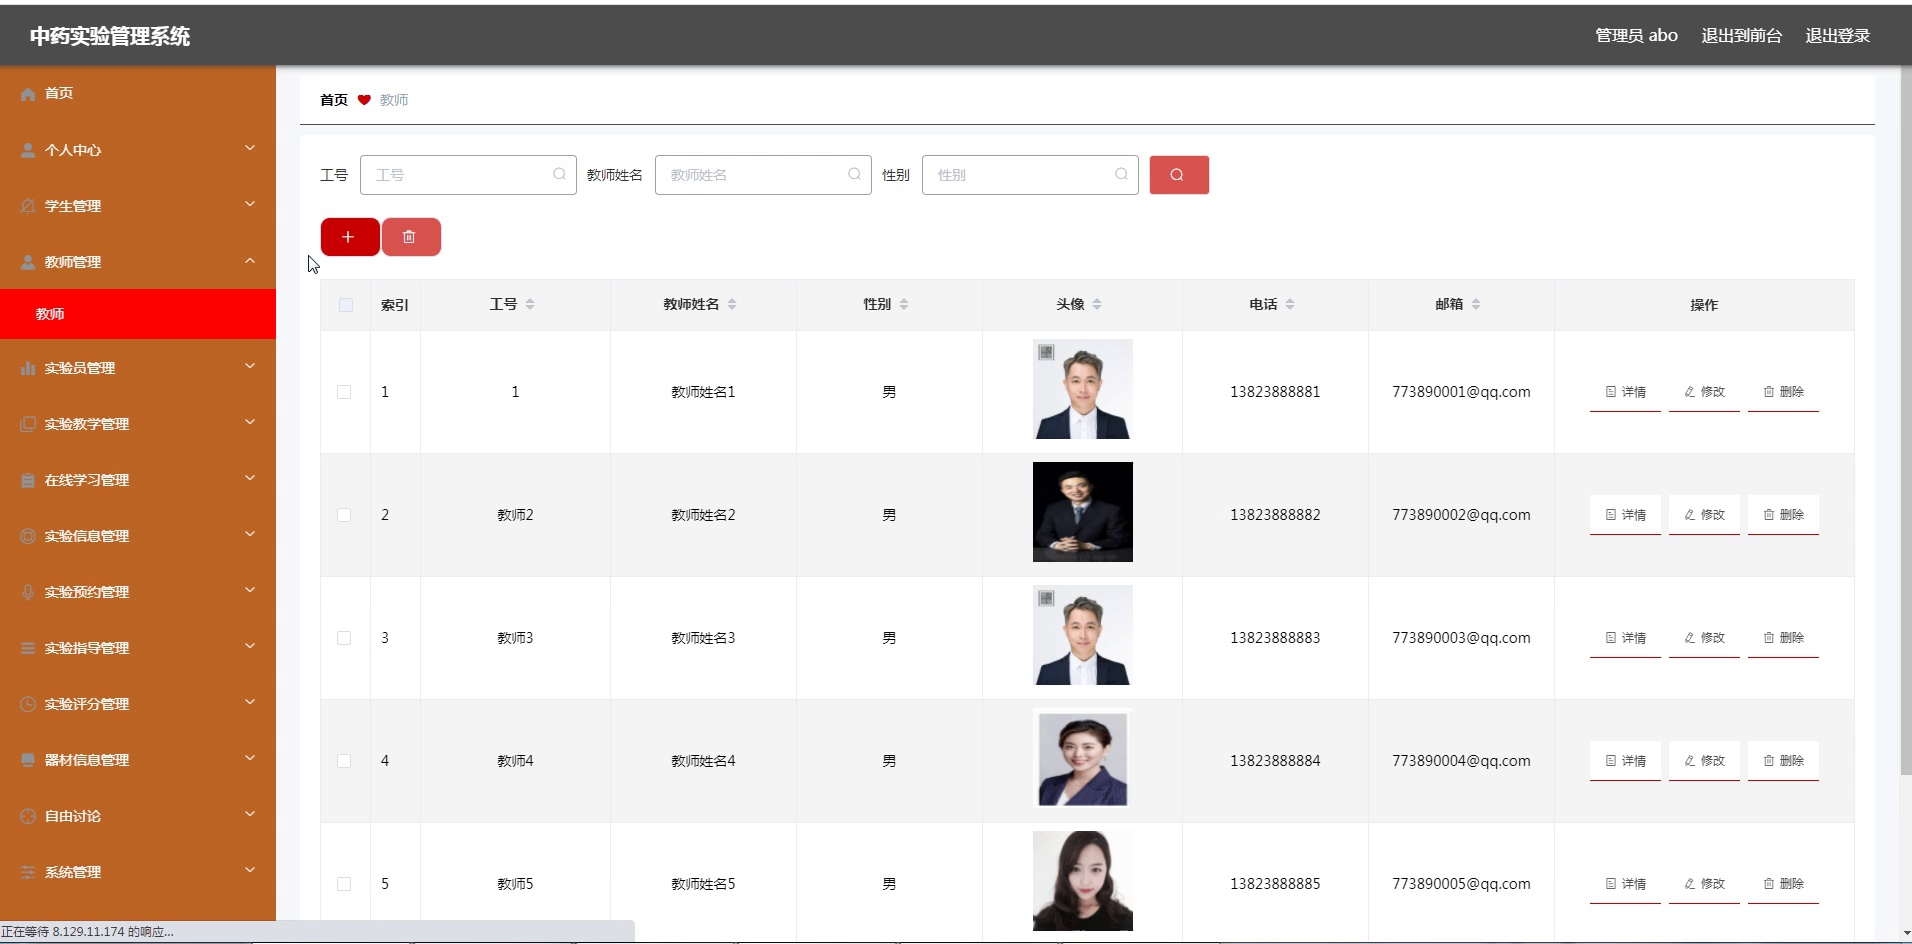Open the 实验指导管理 menu
This screenshot has width=1912, height=944.
pyautogui.click(x=138, y=648)
